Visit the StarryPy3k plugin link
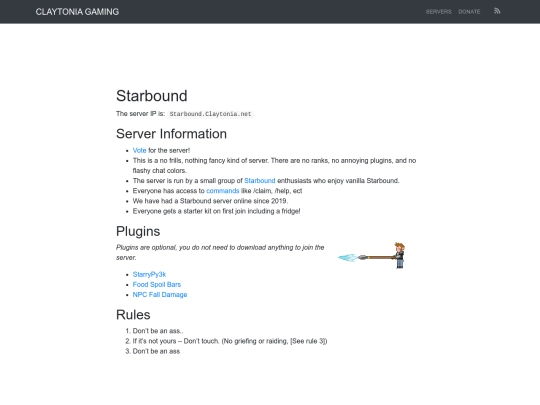Screen dimensions: 540x405 click(x=149, y=274)
